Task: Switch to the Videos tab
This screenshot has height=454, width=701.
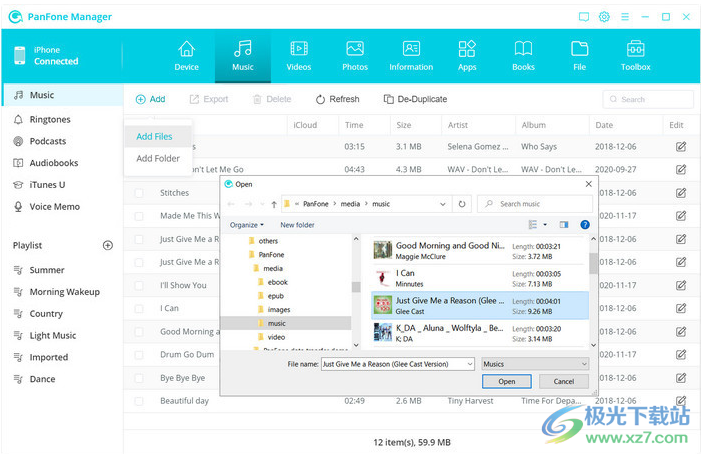Action: click(x=299, y=56)
